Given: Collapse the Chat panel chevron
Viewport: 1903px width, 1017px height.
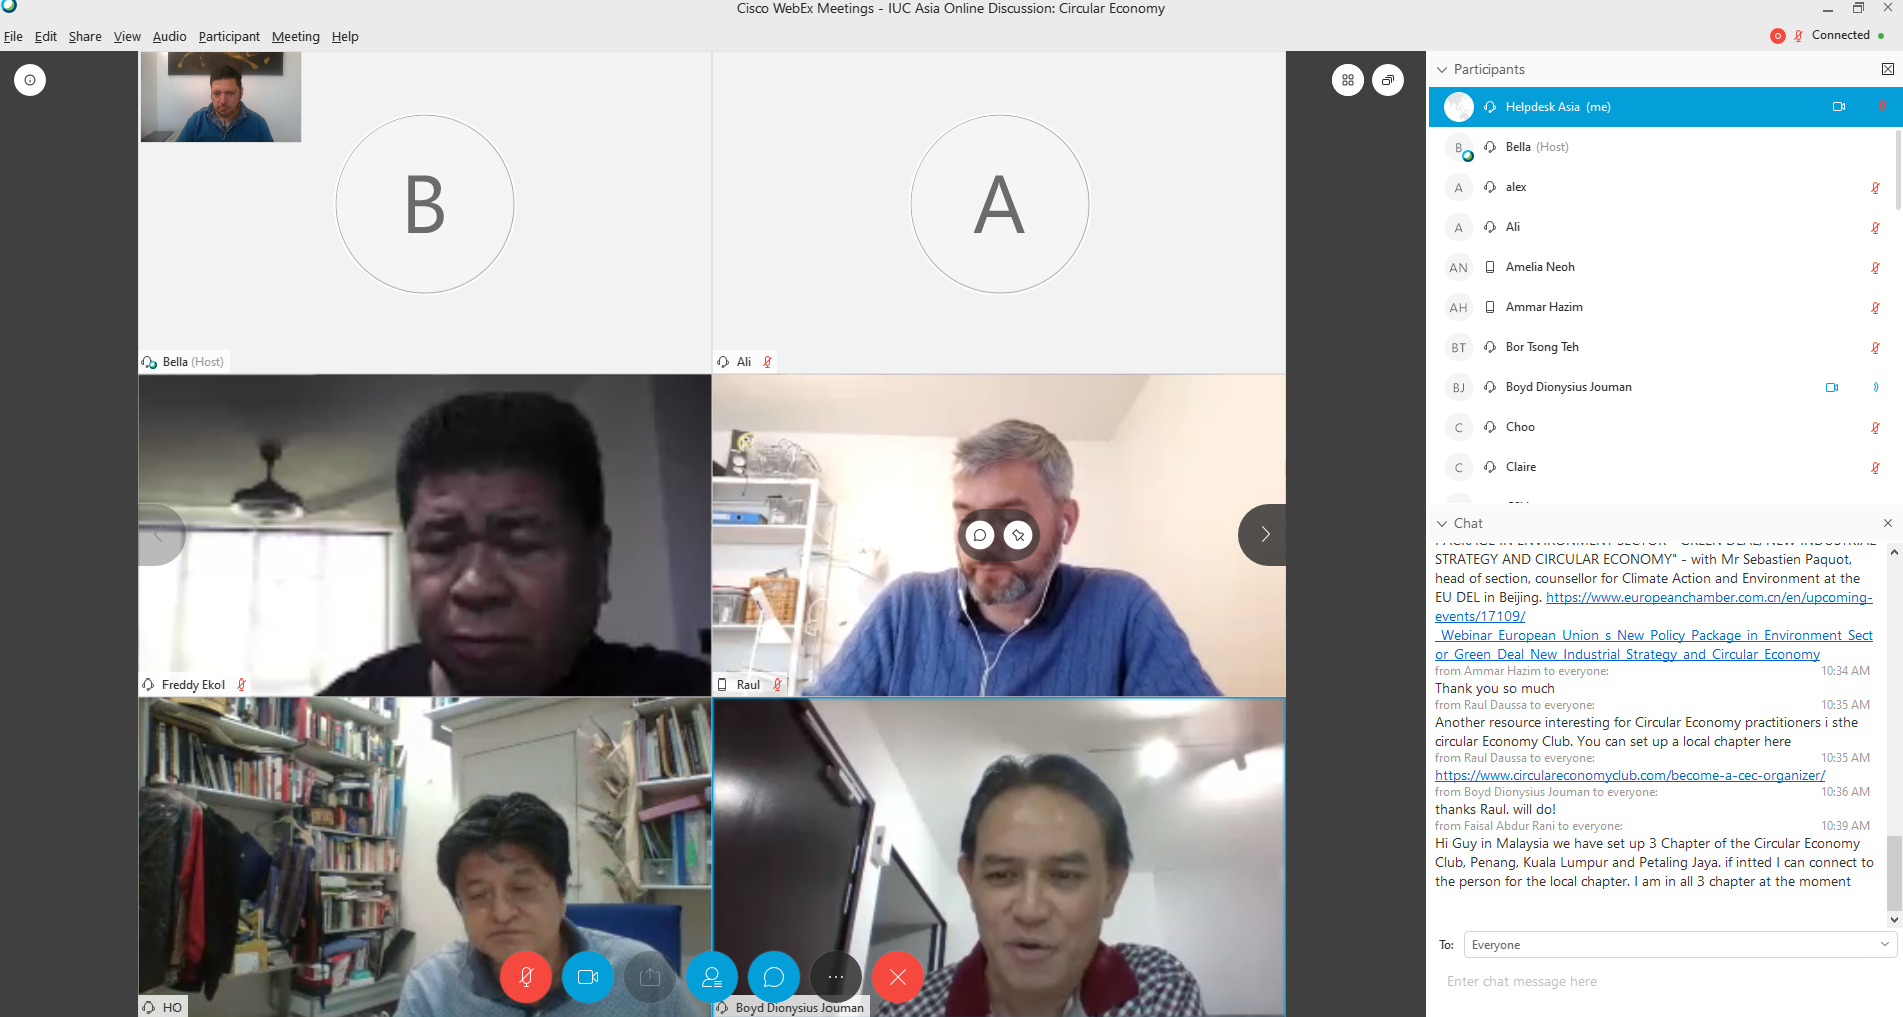Looking at the screenshot, I should click(1442, 524).
